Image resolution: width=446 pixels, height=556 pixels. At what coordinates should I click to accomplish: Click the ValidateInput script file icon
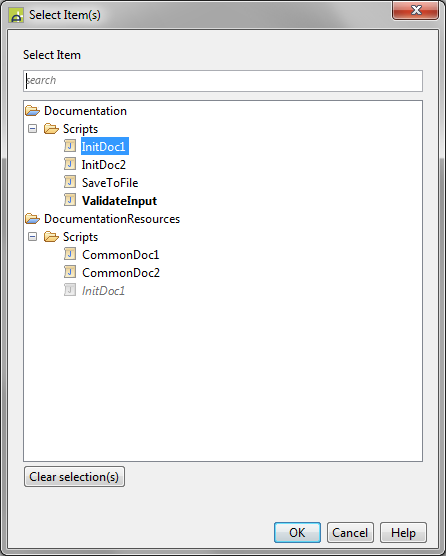pyautogui.click(x=70, y=200)
